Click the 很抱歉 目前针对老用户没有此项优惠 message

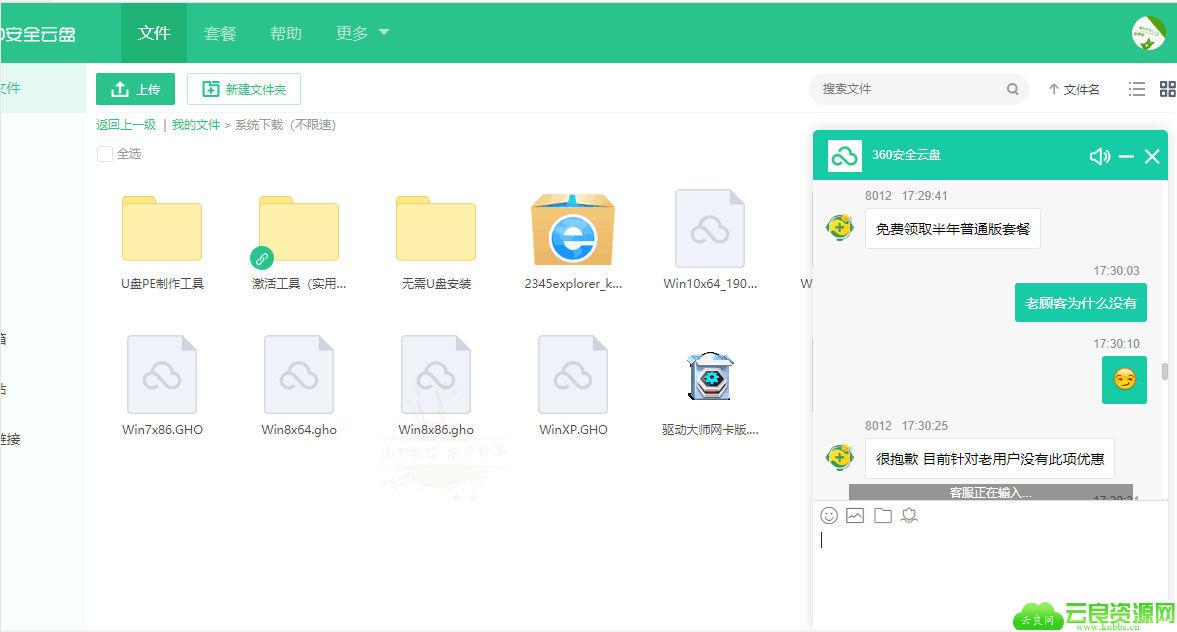pos(989,459)
